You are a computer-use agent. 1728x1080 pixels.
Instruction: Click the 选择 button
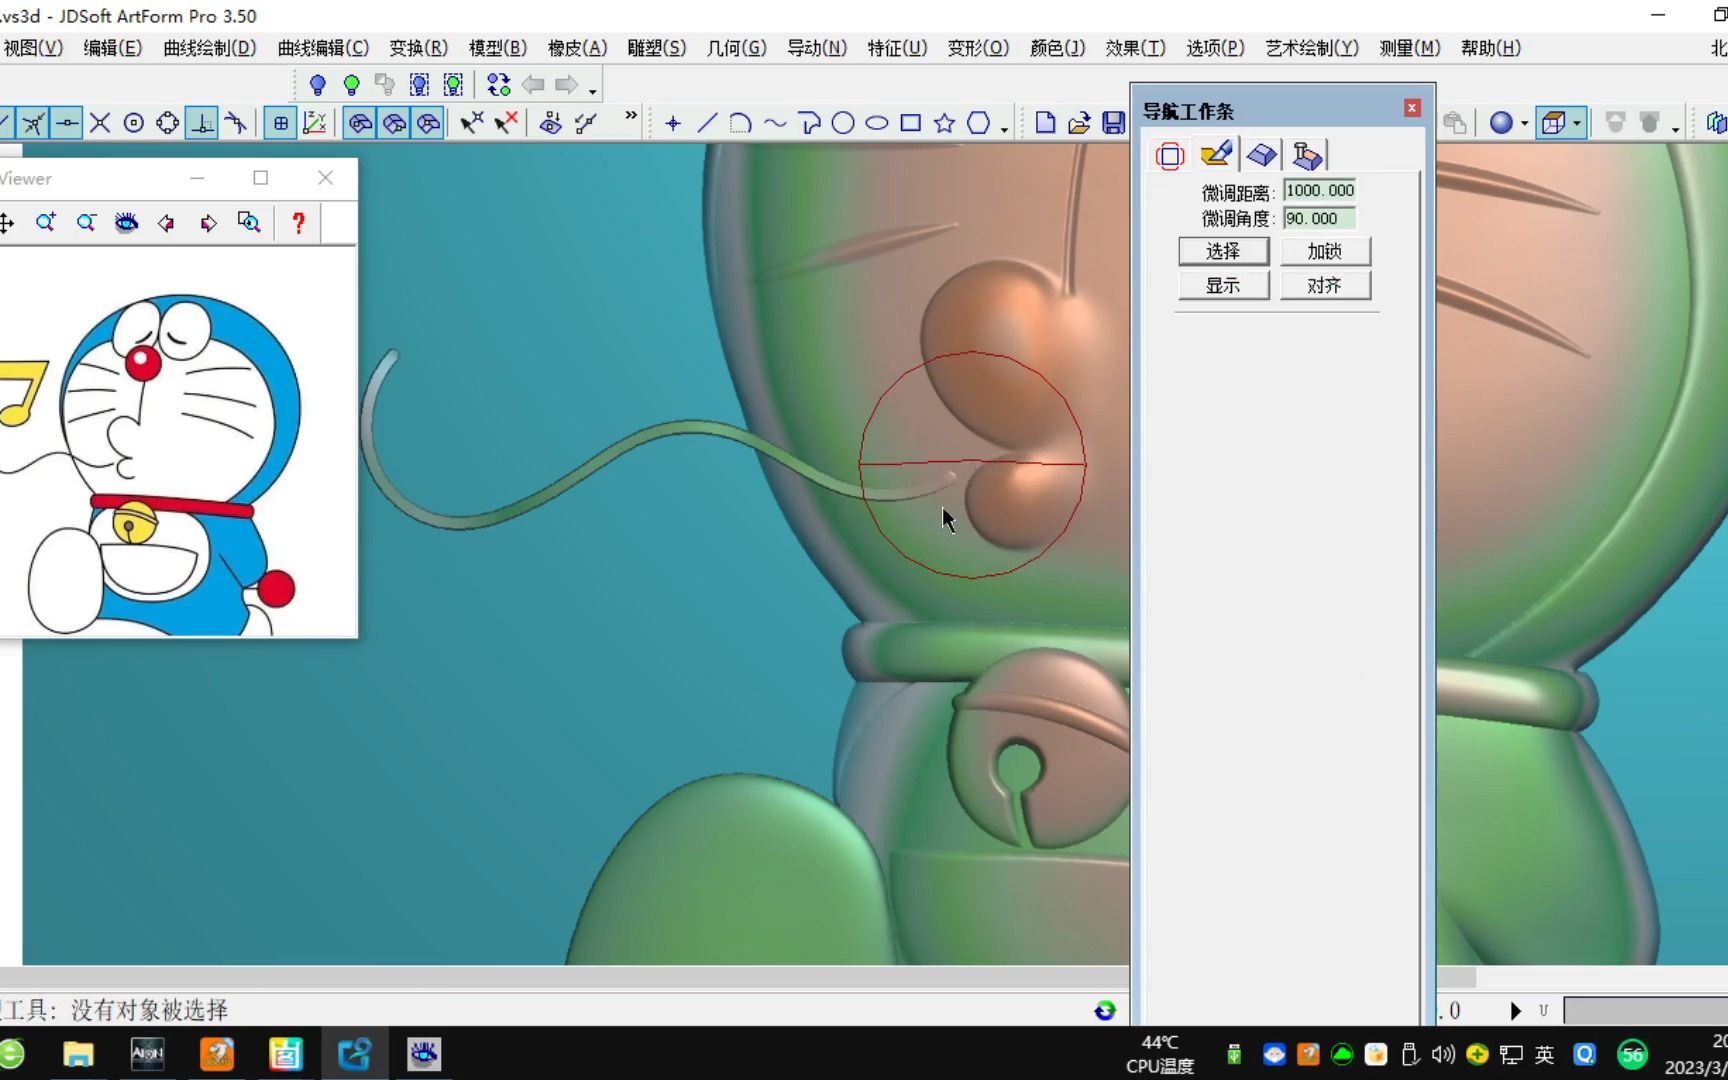[1223, 251]
